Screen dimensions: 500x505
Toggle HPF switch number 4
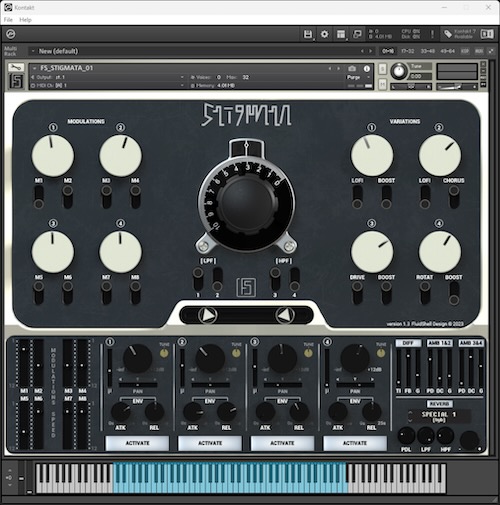pyautogui.click(x=294, y=279)
